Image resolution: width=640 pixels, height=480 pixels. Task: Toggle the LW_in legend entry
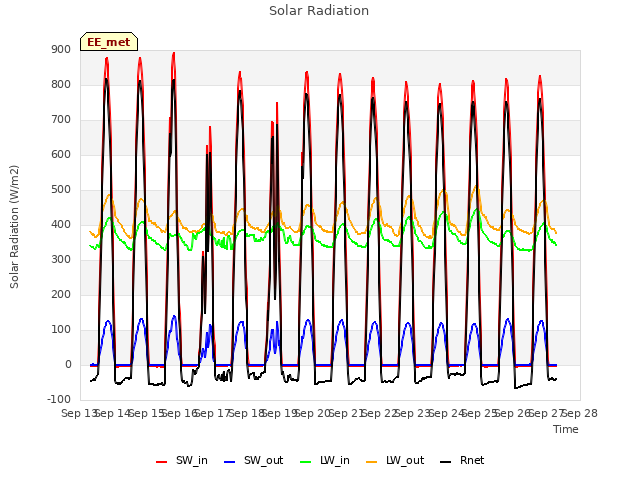(325, 460)
